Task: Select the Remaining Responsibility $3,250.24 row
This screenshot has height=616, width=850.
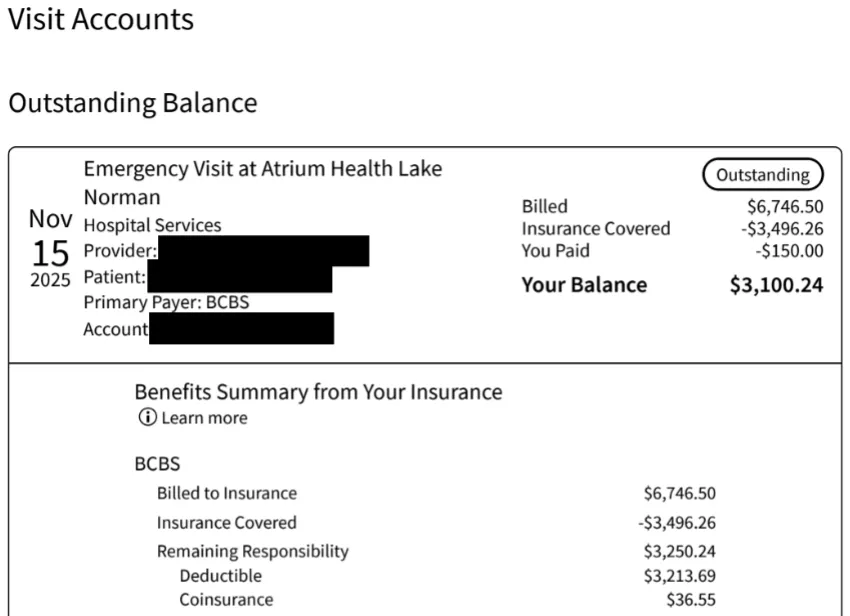Action: pyautogui.click(x=436, y=551)
